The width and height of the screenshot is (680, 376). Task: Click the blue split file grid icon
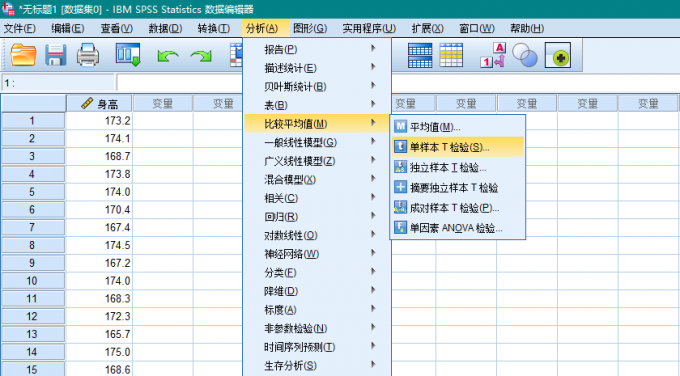pyautogui.click(x=420, y=55)
